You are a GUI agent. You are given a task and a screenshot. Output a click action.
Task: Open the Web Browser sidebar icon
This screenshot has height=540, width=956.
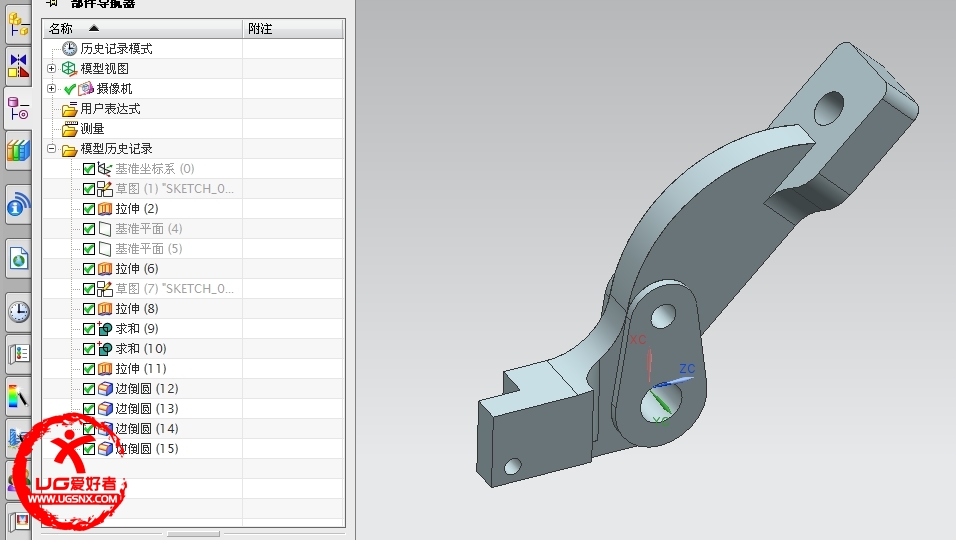pyautogui.click(x=18, y=259)
